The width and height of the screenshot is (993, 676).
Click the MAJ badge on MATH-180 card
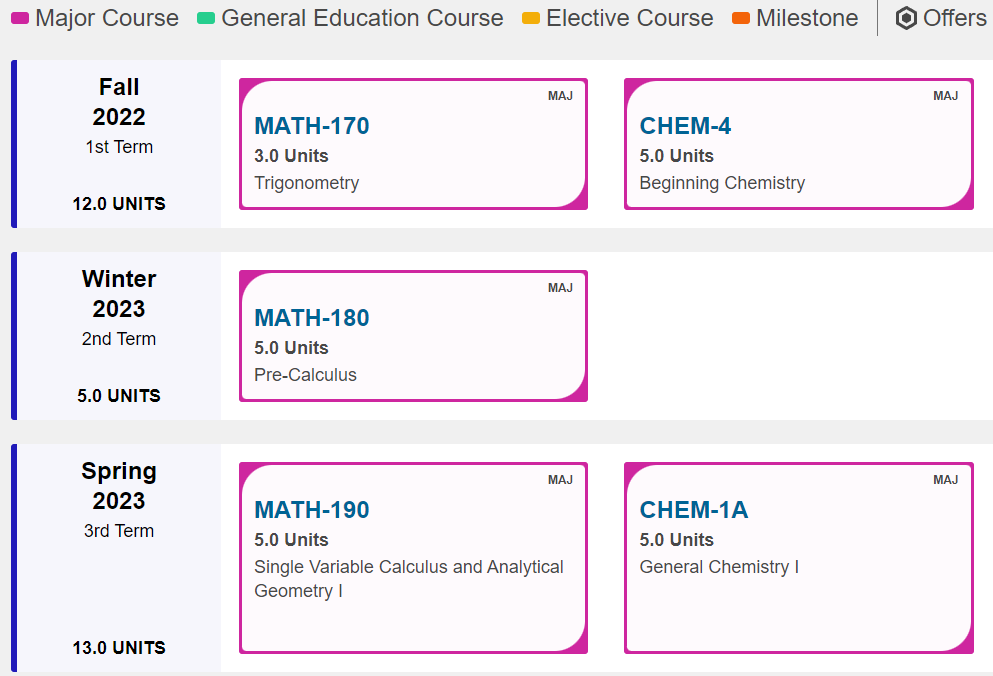(x=560, y=288)
